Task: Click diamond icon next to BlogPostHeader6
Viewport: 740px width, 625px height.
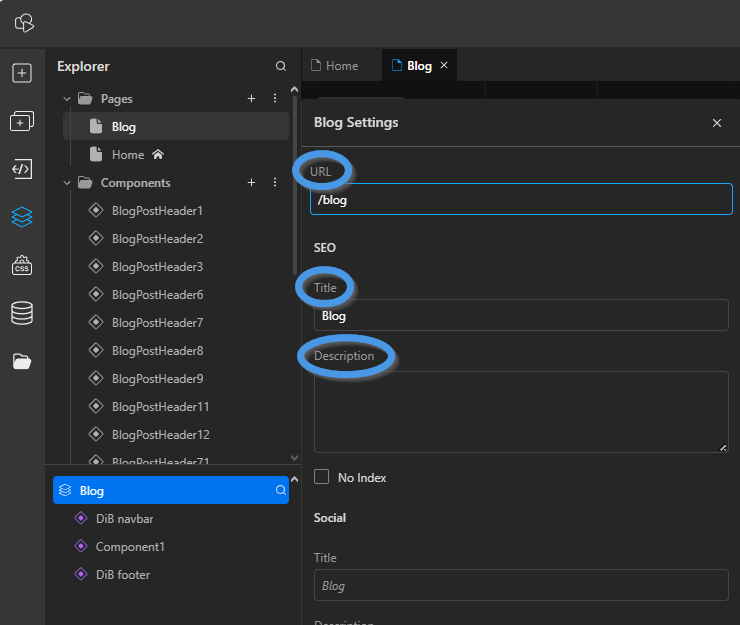Action: (x=96, y=294)
